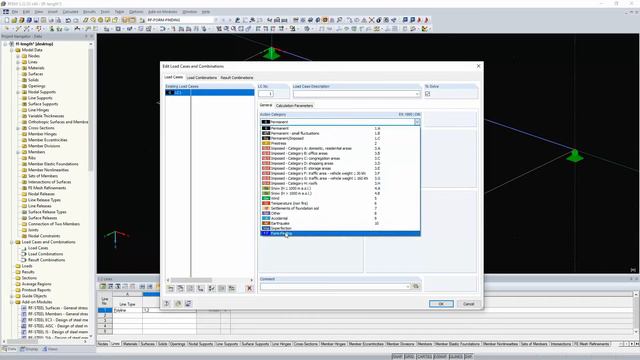The width and height of the screenshot is (640, 360).
Task: Collapse Load Cases and Combinations tree node
Action: click(x=12, y=242)
